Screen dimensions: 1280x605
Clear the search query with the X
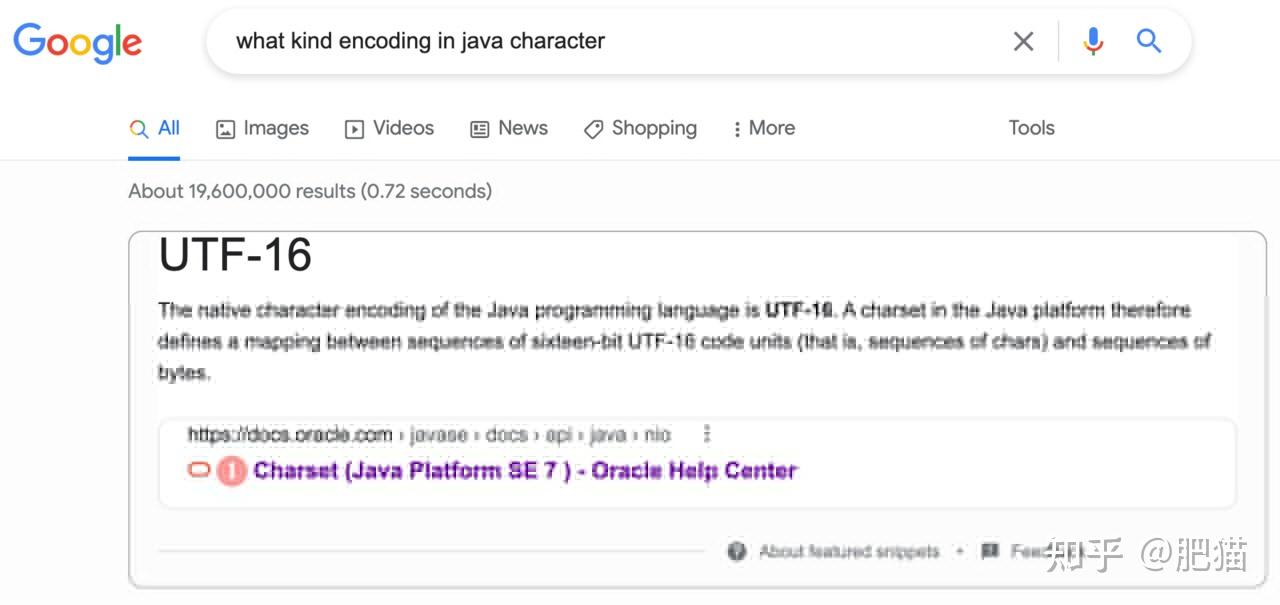tap(1023, 41)
